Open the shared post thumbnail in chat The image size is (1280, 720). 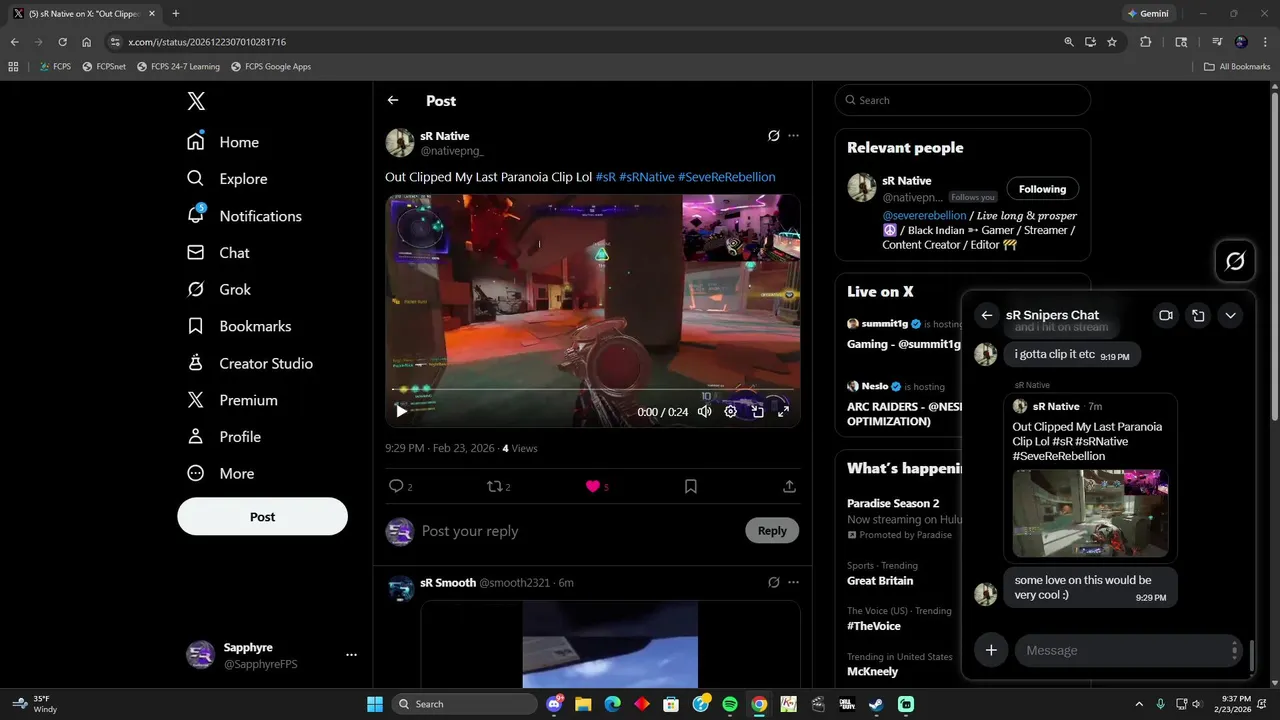[1090, 513]
